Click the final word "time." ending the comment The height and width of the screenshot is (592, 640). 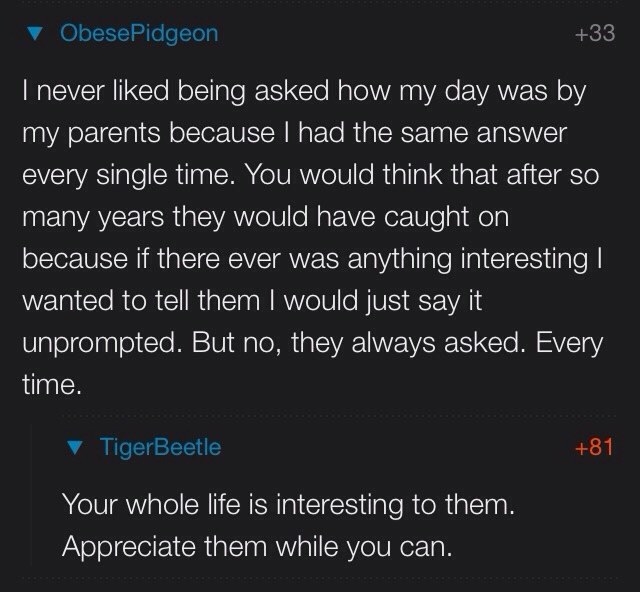click(x=52, y=385)
